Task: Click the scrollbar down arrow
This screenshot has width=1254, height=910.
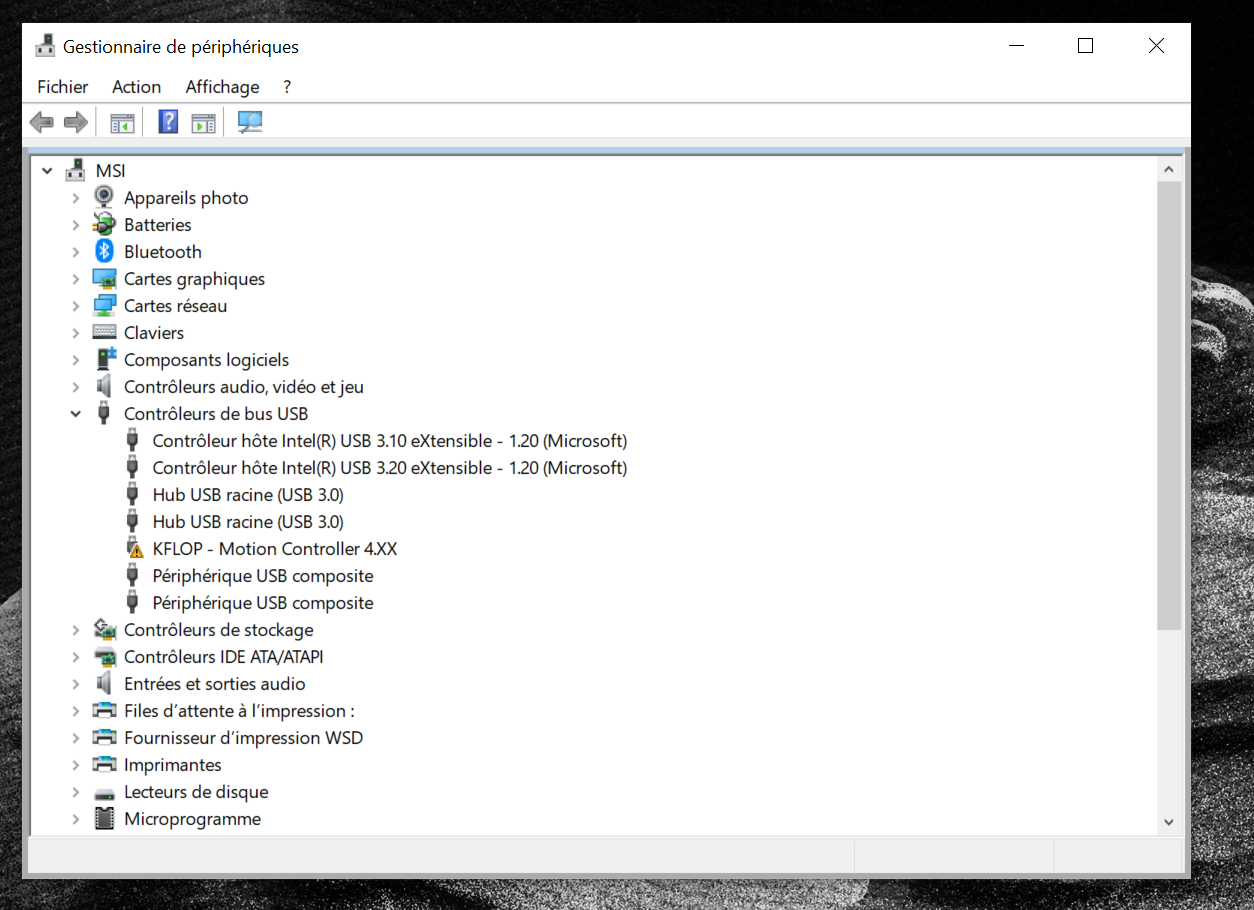Action: [x=1168, y=821]
